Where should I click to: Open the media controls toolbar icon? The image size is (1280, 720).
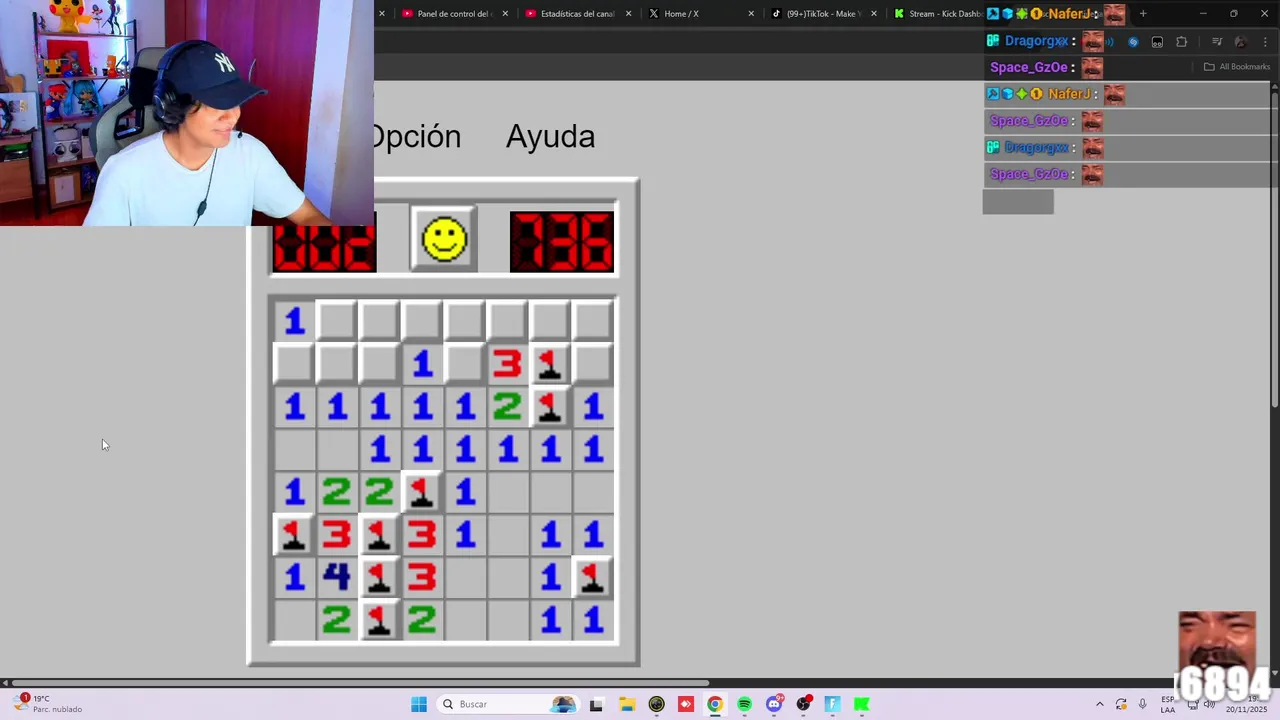tap(1217, 42)
